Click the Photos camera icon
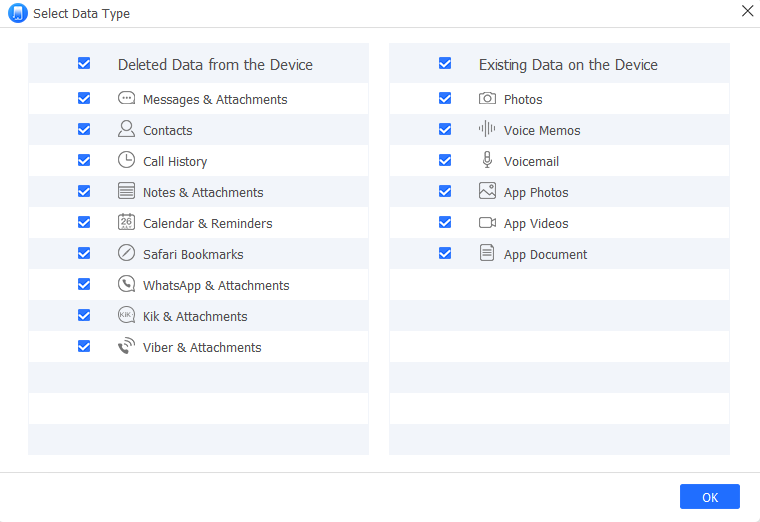The image size is (760, 522). 487,98
